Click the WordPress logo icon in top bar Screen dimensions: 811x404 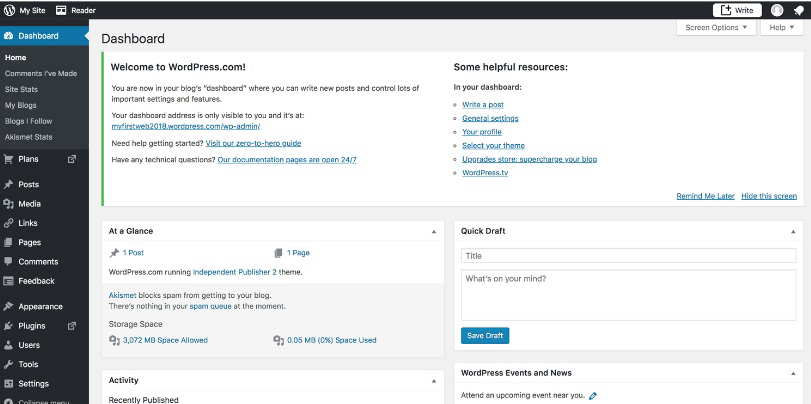(9, 10)
